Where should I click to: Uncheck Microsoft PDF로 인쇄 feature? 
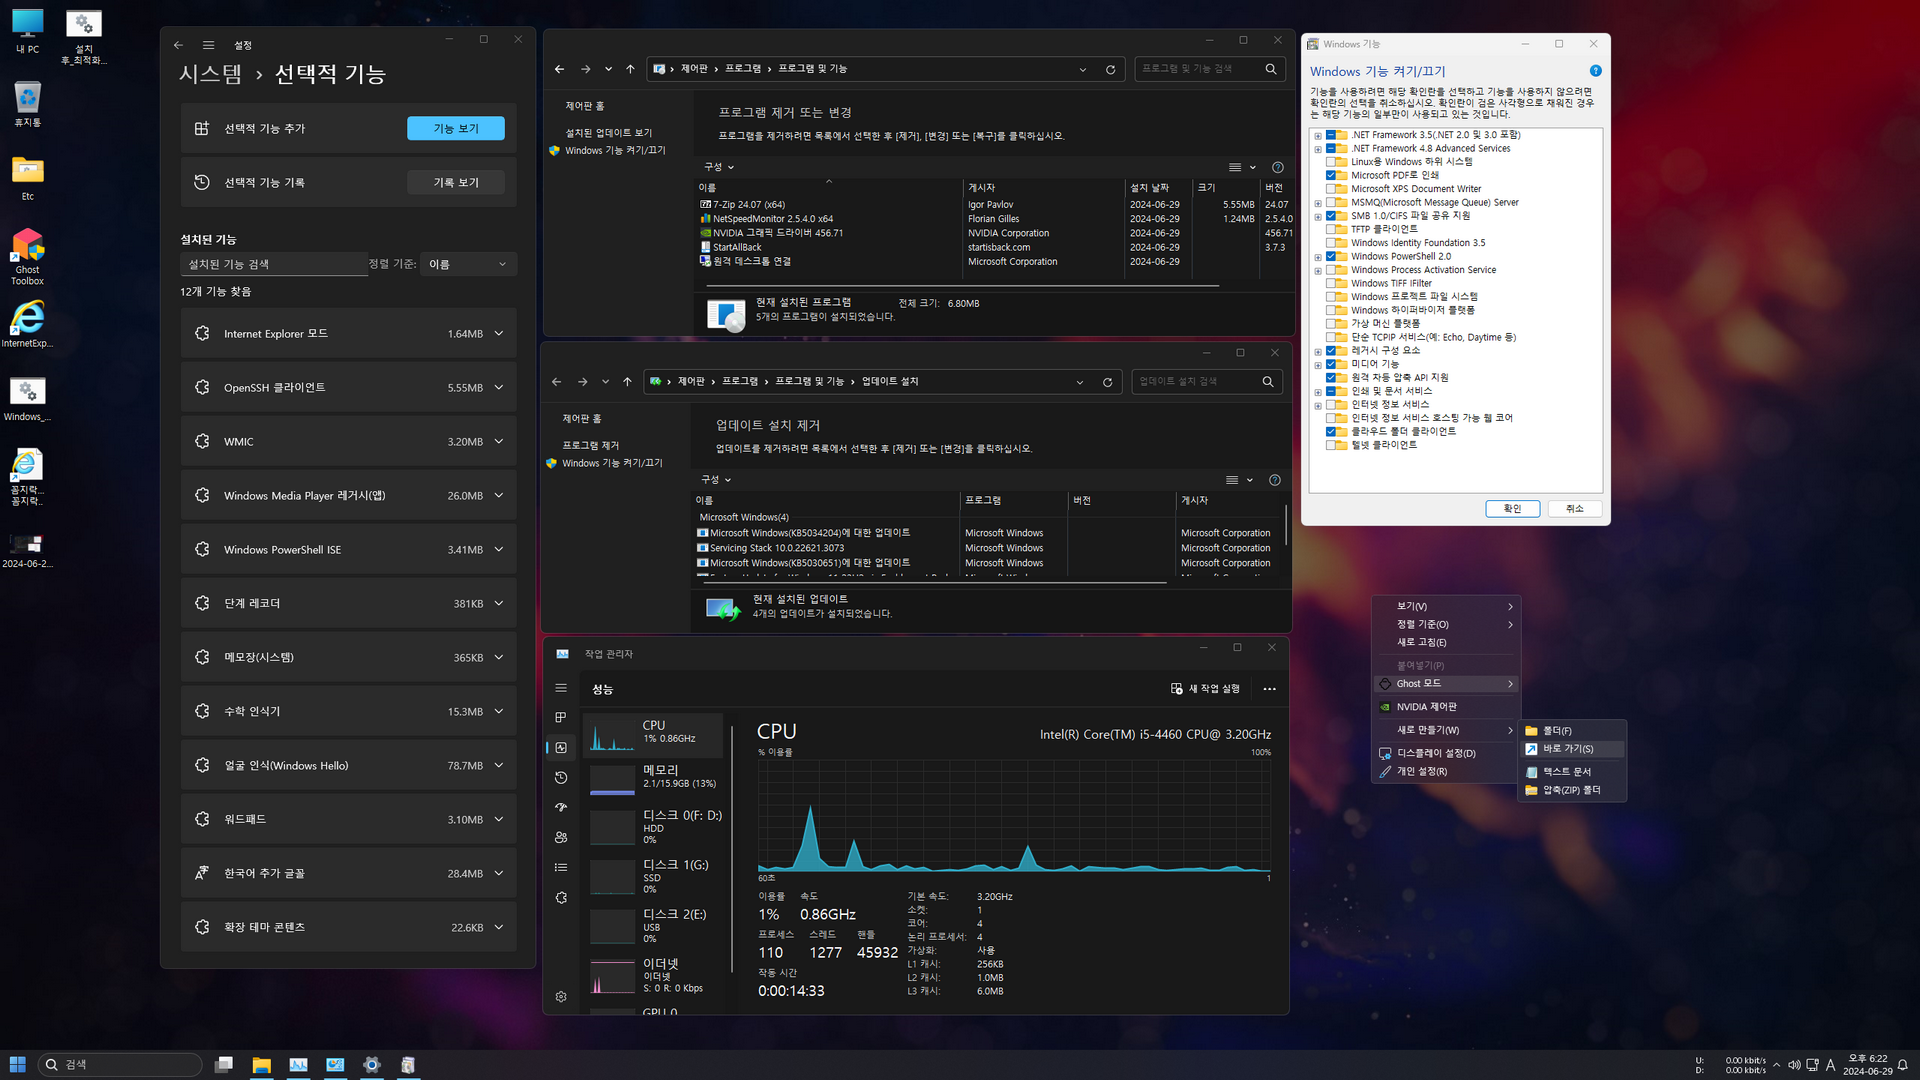[1331, 175]
